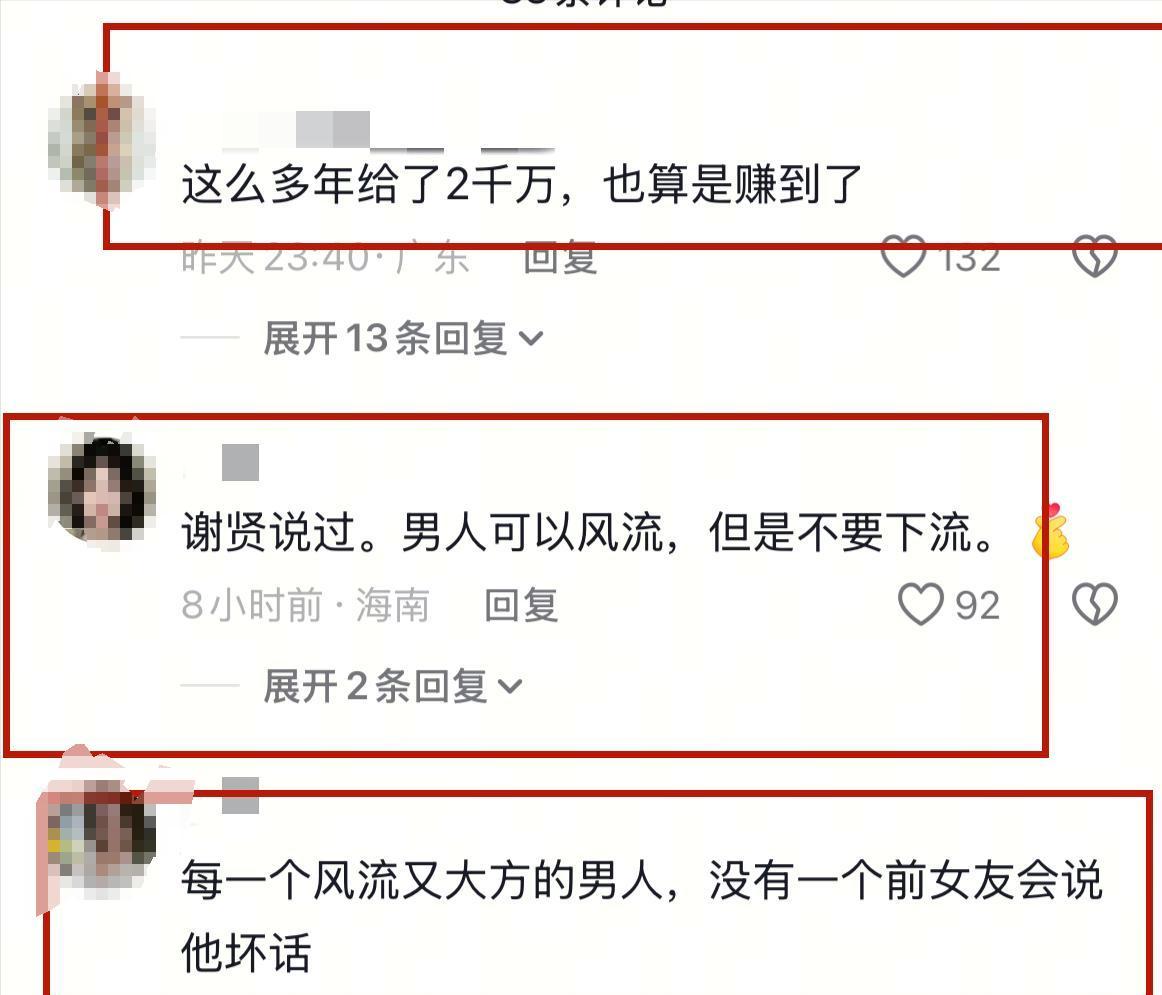Expand 展开13条回复 replies
The image size is (1162, 995).
click(x=403, y=339)
